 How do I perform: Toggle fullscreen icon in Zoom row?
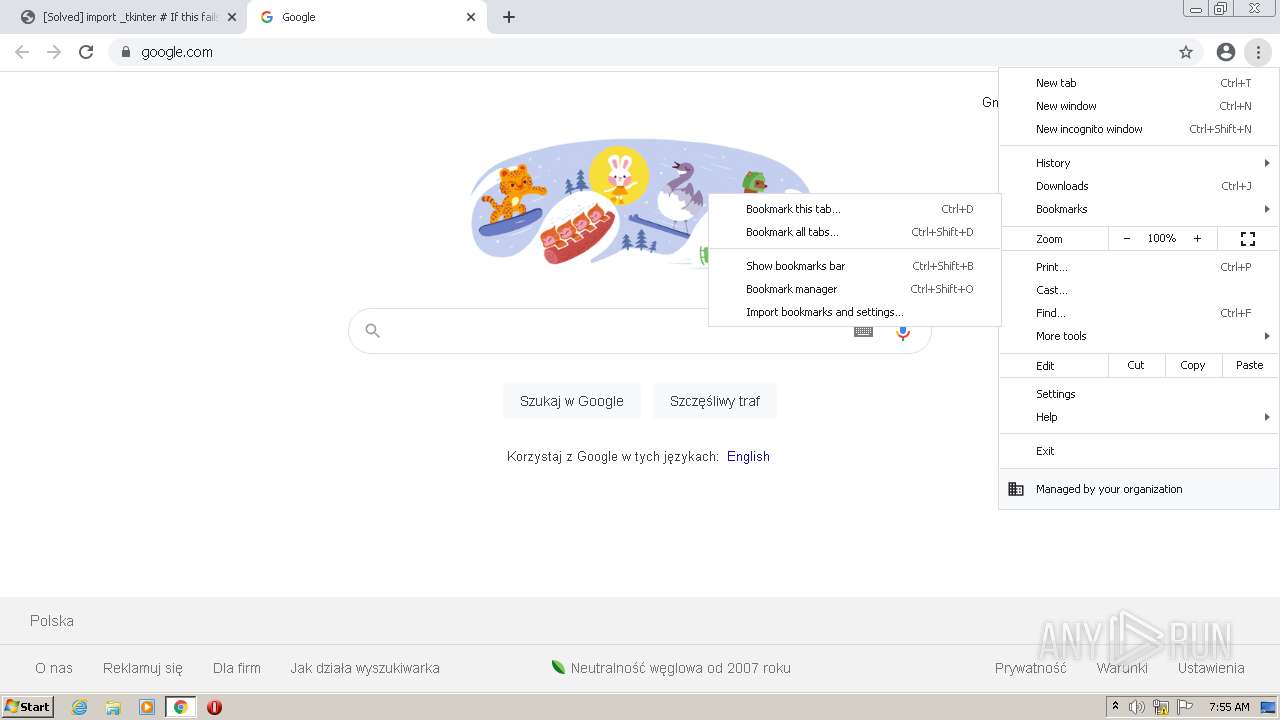coord(1248,239)
